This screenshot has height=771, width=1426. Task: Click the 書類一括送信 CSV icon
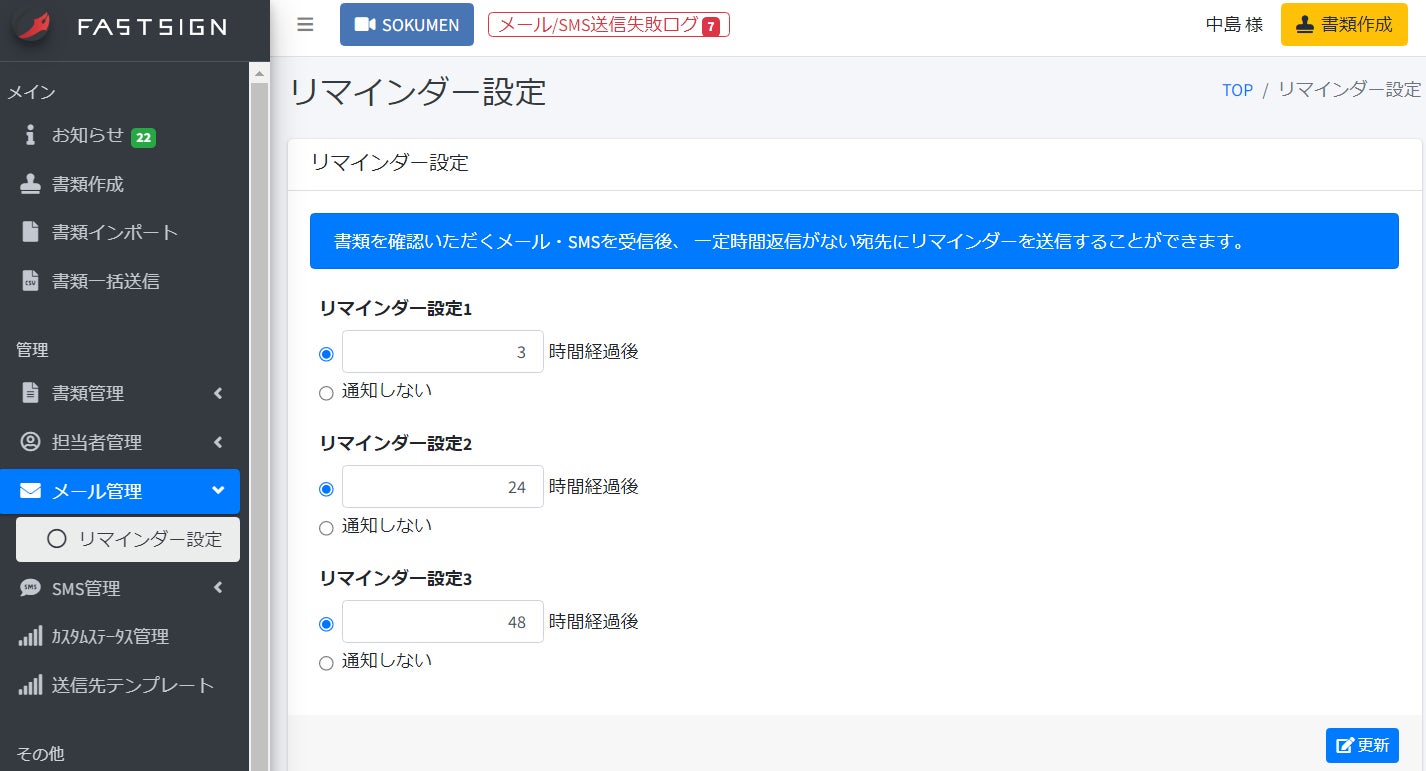click(30, 281)
